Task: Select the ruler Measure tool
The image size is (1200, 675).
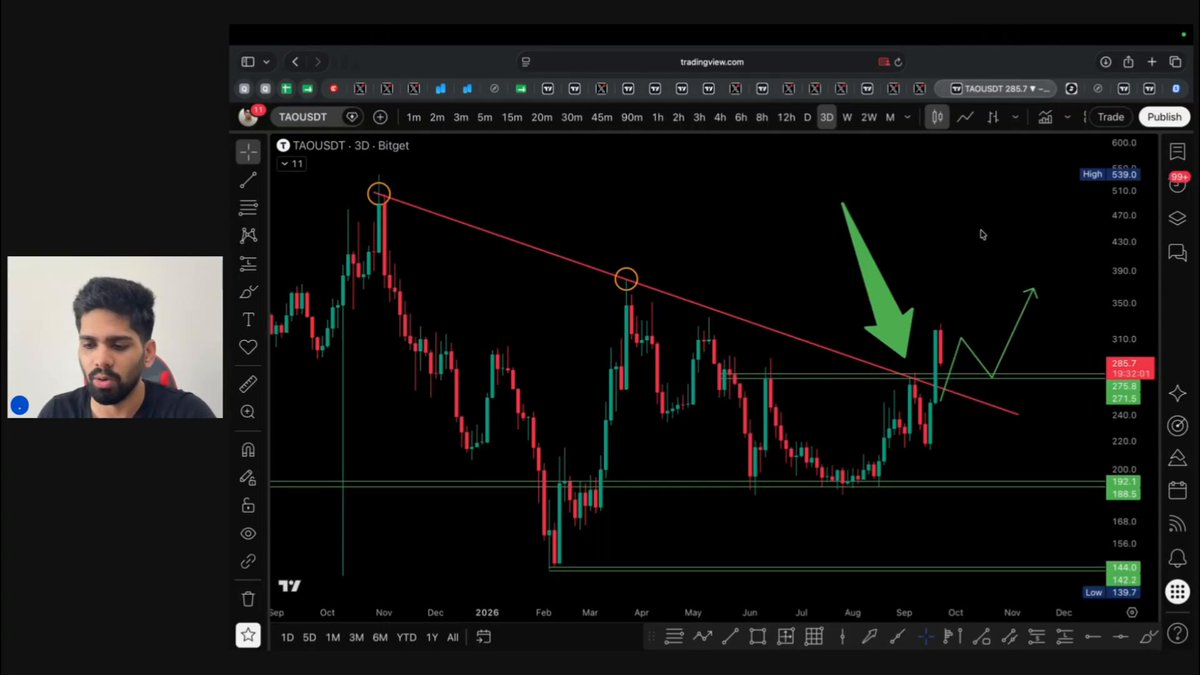Action: pos(248,384)
